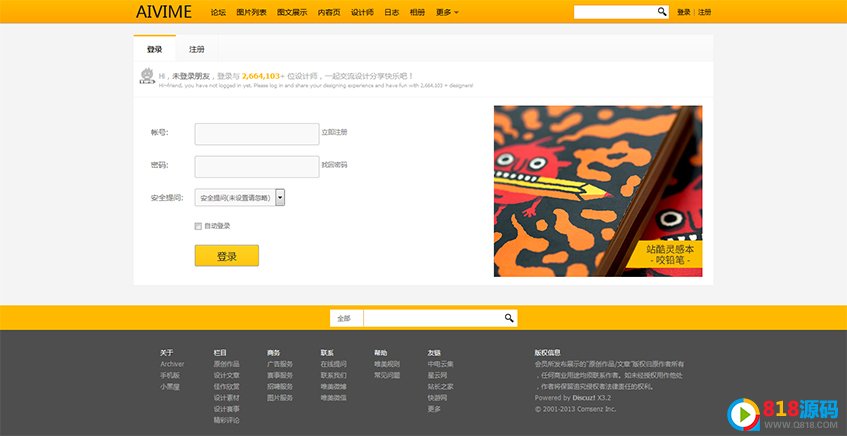Switch to the 注册 tab

197,49
